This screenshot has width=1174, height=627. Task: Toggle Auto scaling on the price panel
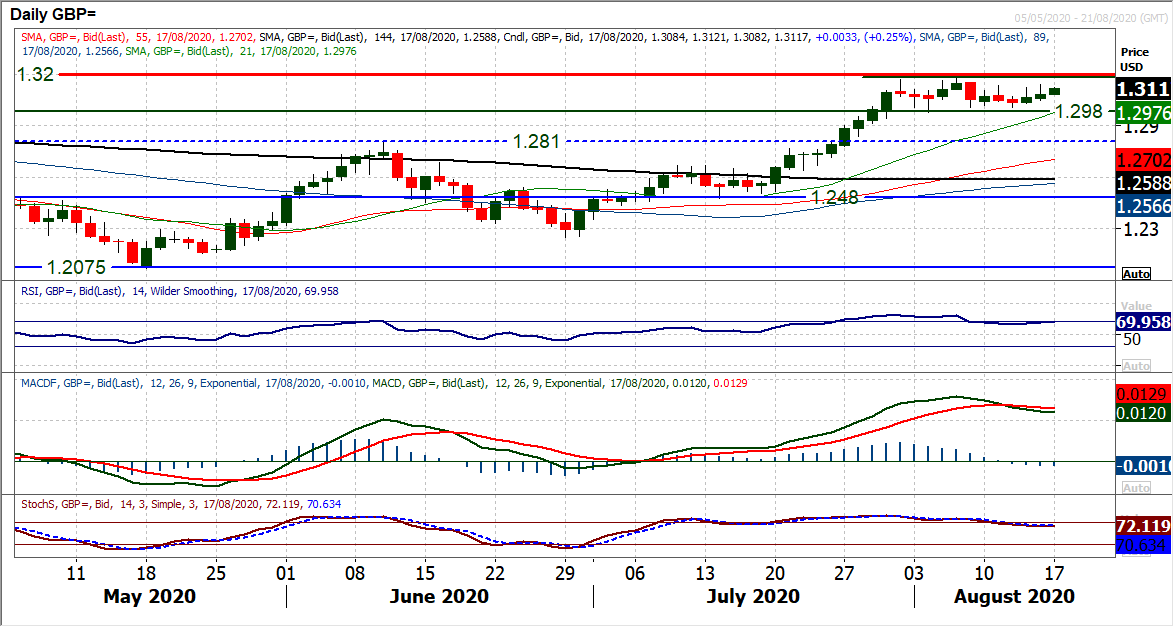click(1136, 274)
